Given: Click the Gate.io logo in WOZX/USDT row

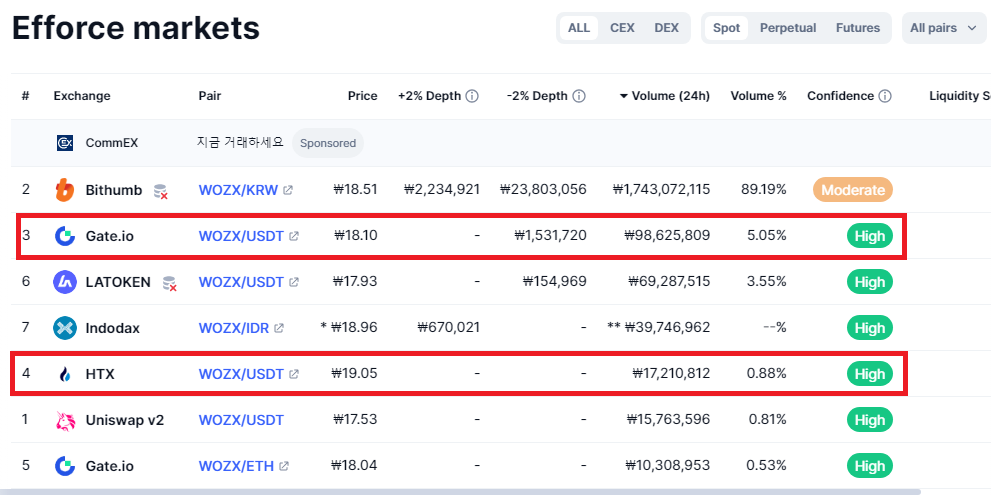Looking at the screenshot, I should click(x=64, y=236).
